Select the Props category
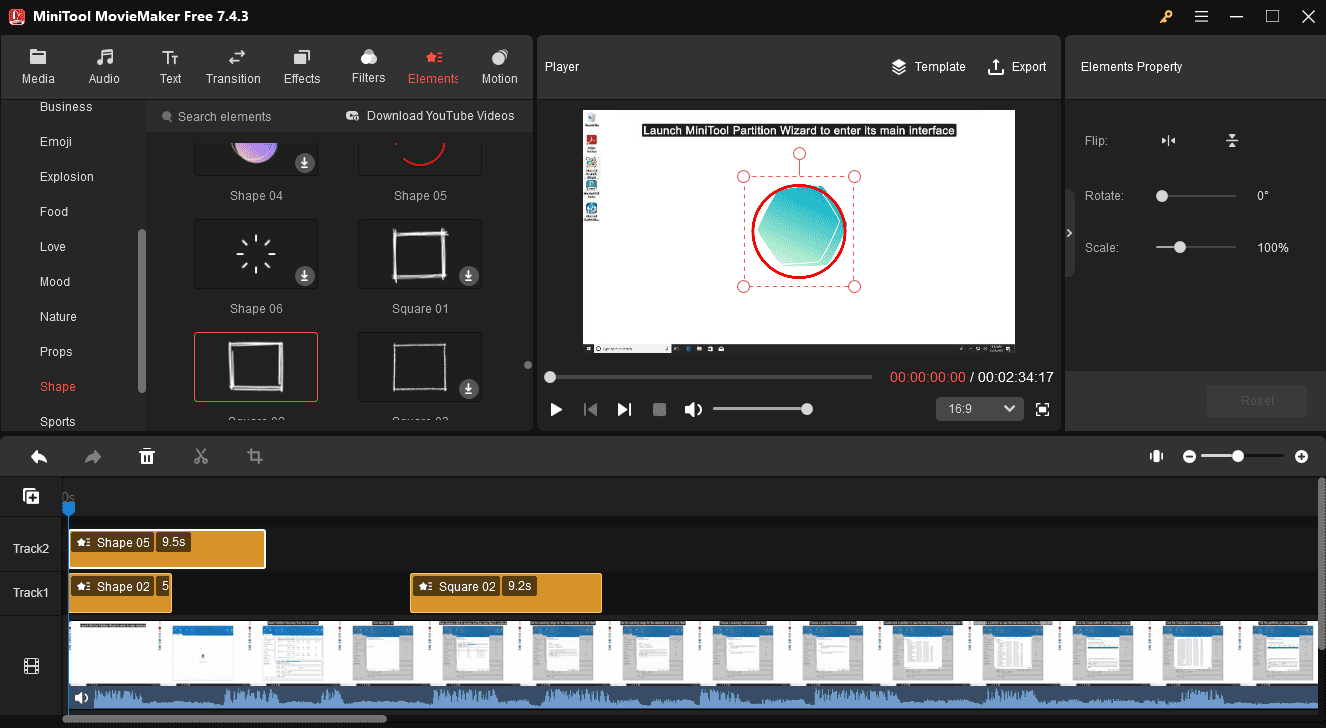 coord(56,352)
